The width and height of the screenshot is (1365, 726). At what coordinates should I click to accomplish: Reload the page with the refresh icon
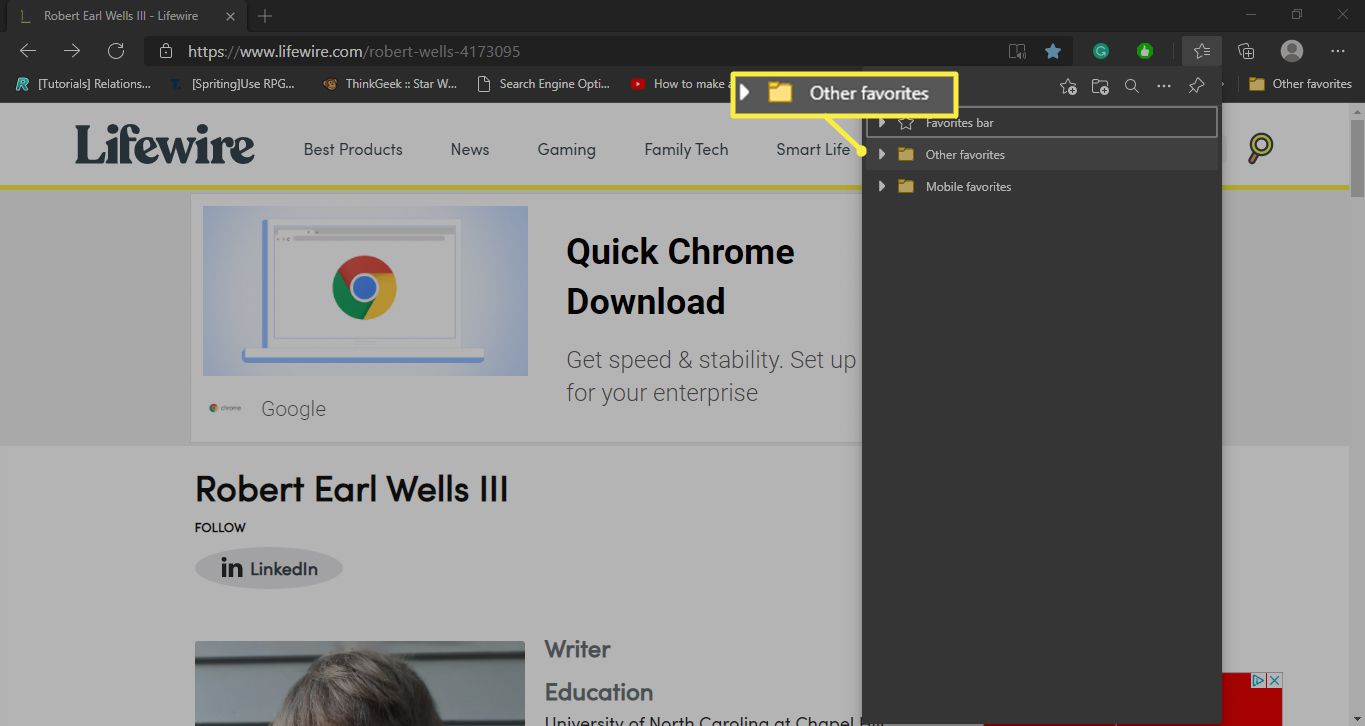(x=116, y=51)
